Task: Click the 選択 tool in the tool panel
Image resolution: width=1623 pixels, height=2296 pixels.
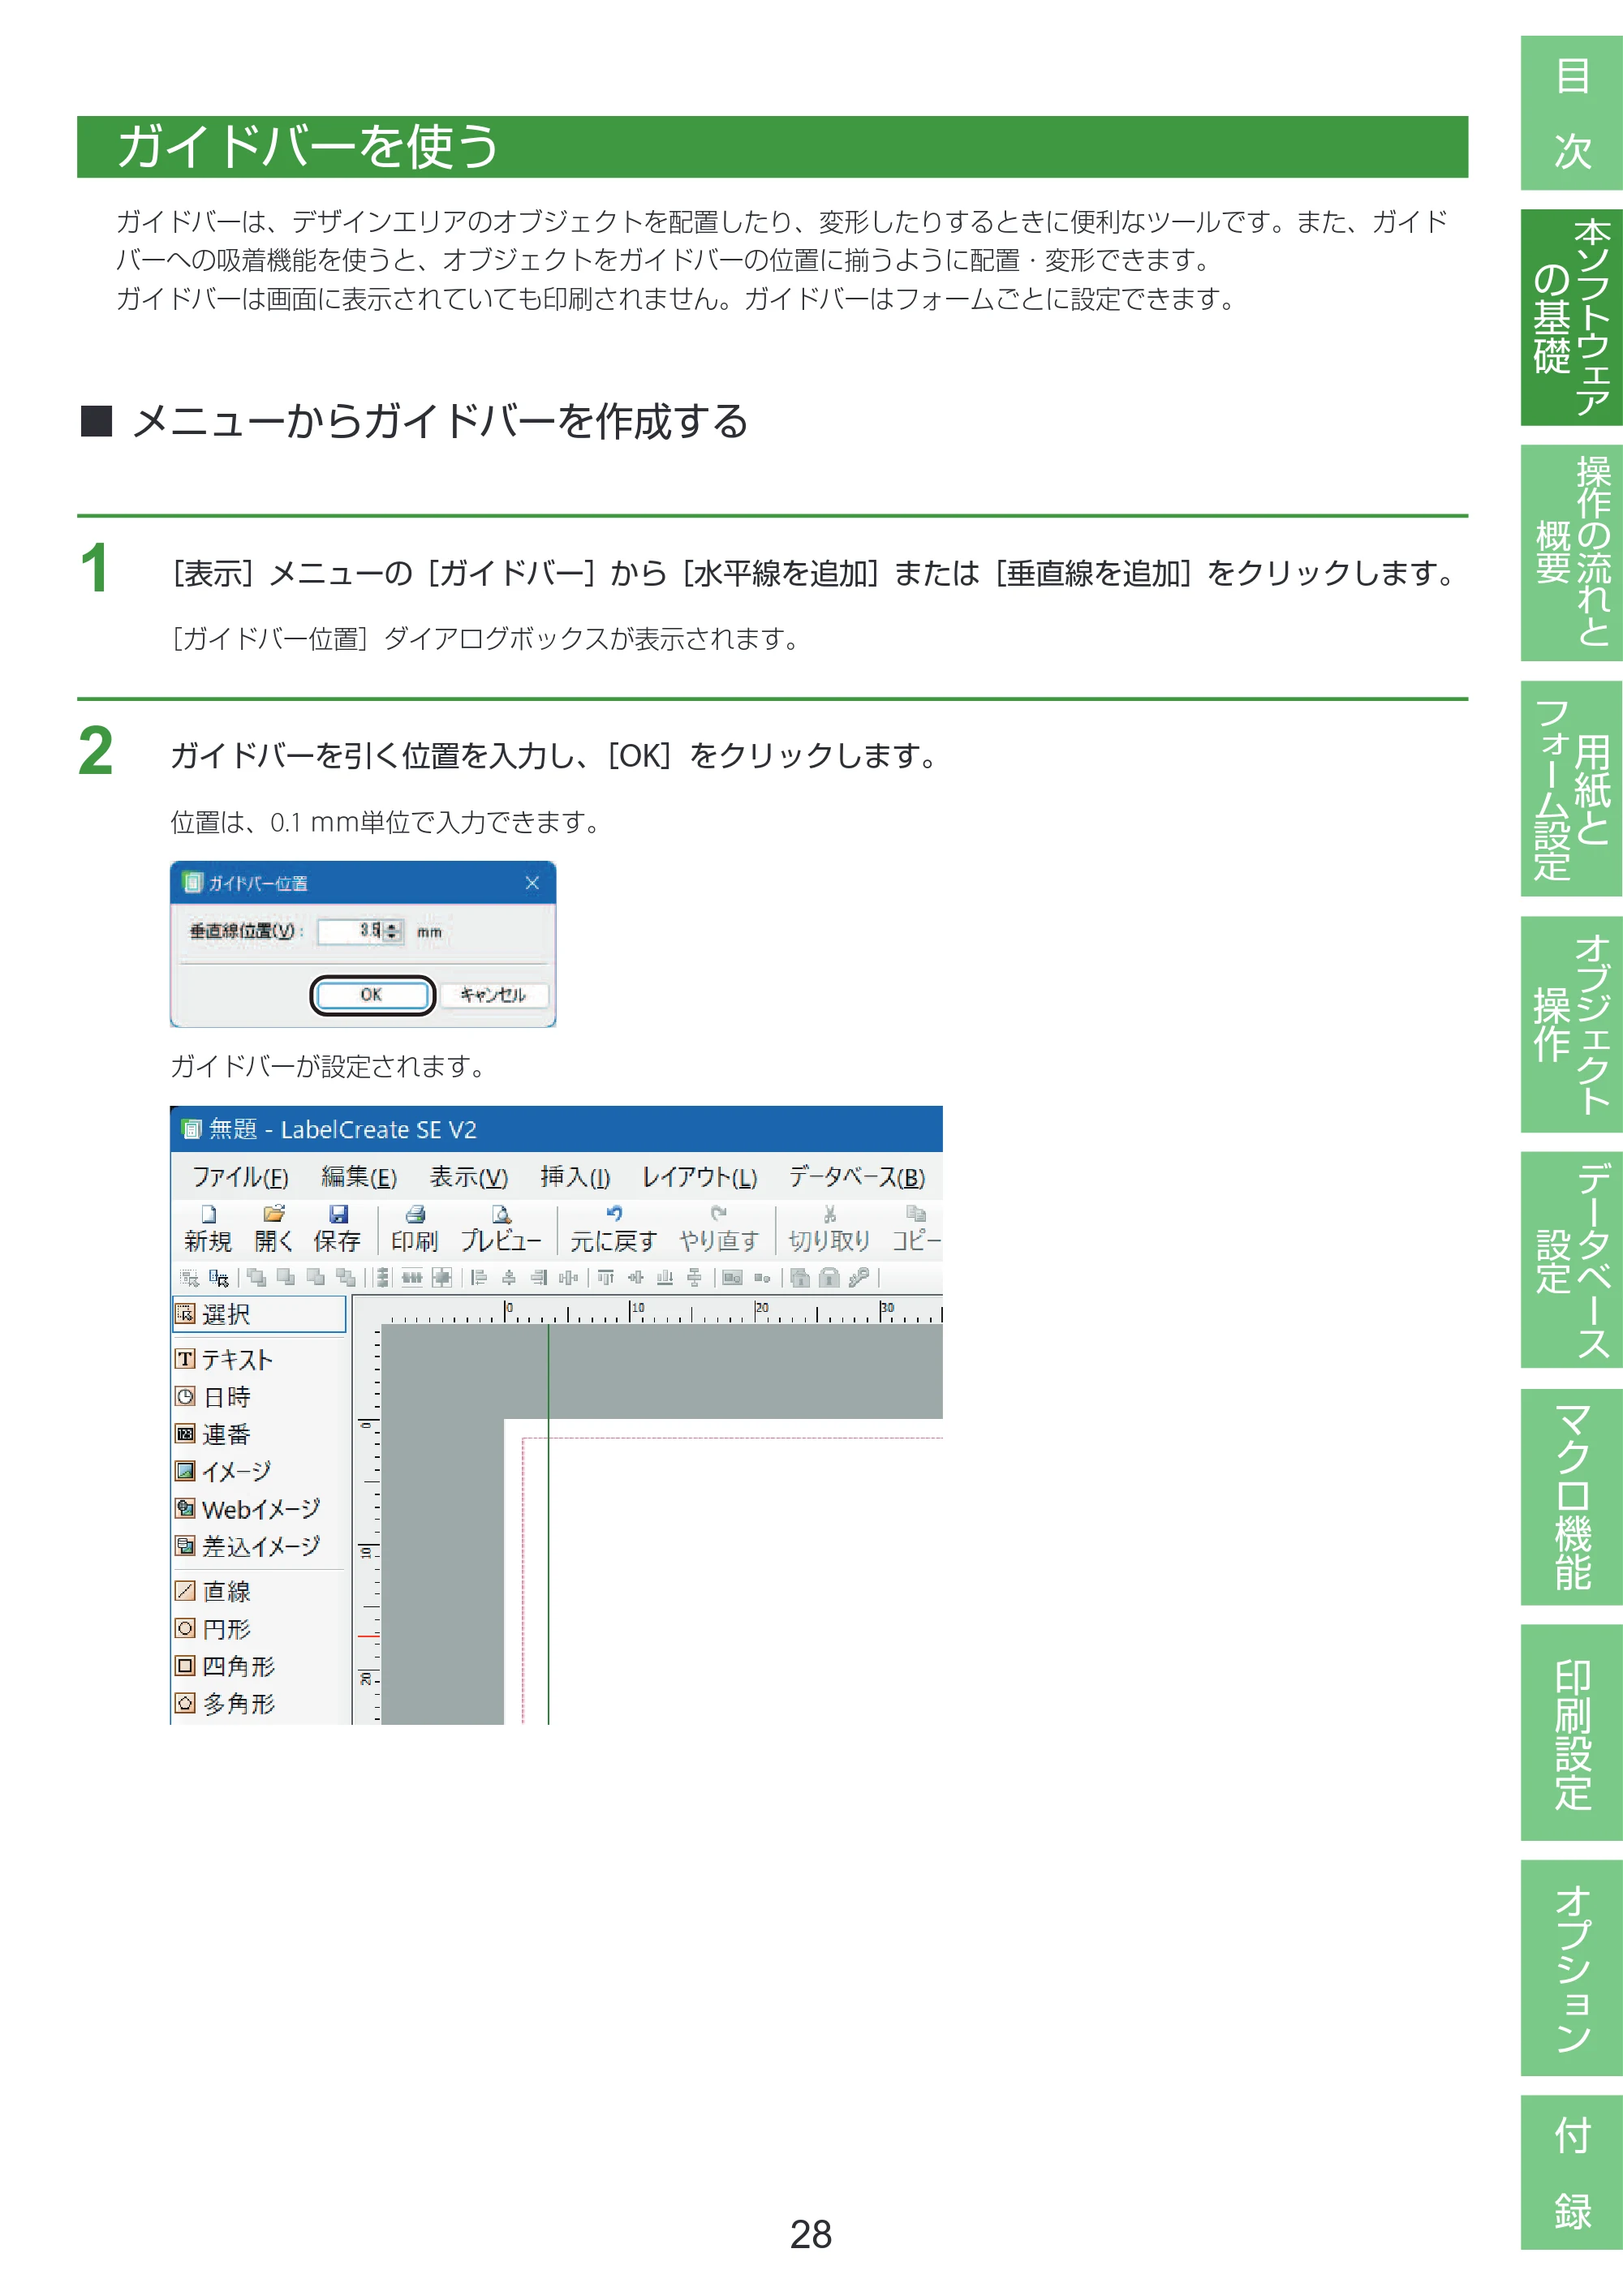Action: tap(259, 1314)
